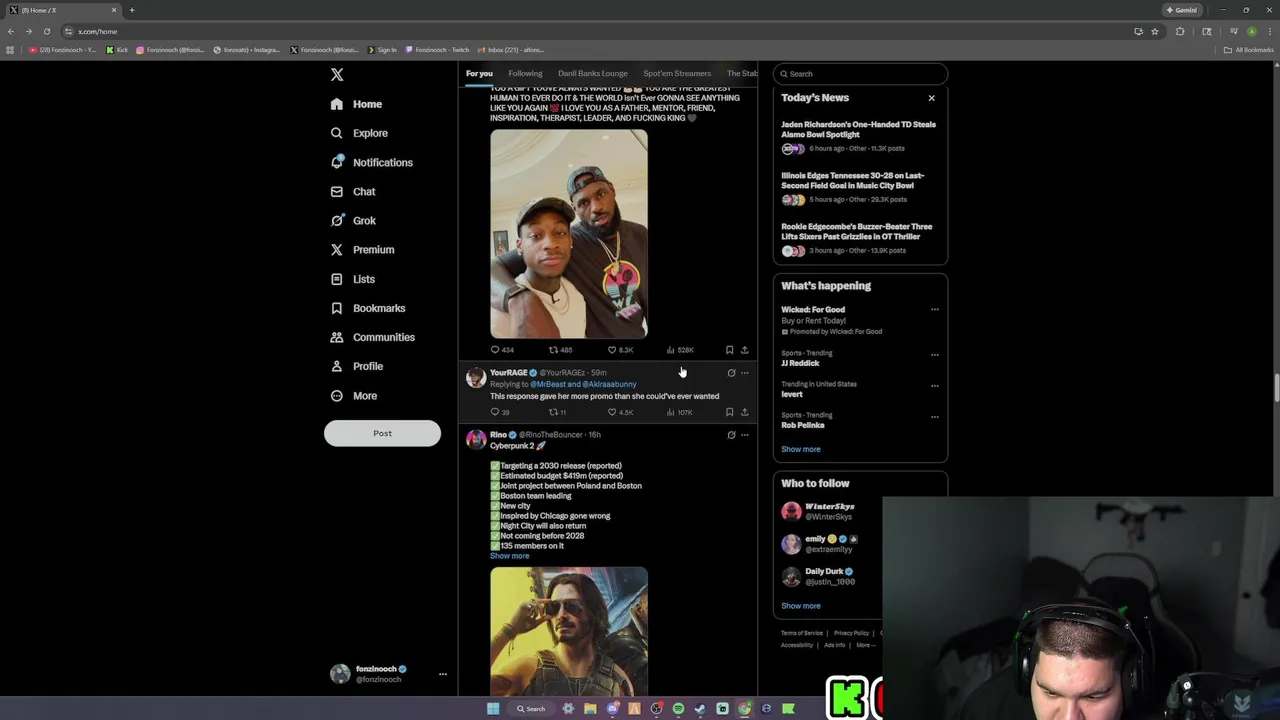This screenshot has width=1280, height=720.
Task: Share YourRAGE's post
Action: (x=744, y=412)
